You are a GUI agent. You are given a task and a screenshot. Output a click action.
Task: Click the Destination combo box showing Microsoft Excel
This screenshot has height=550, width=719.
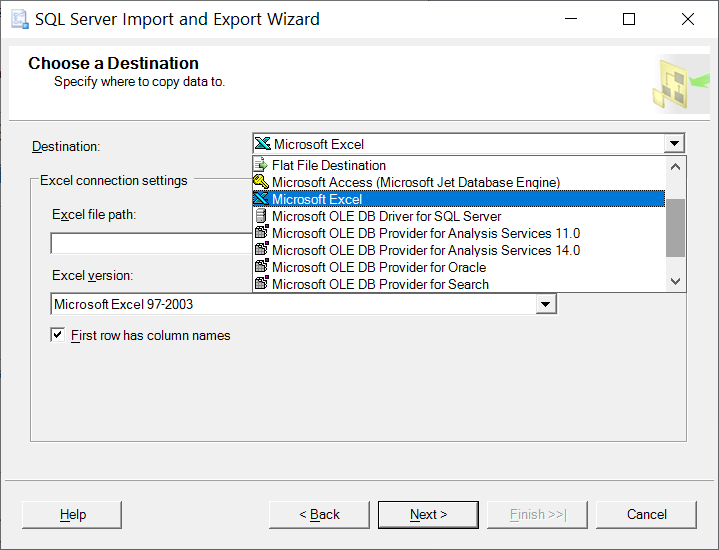pos(468,144)
